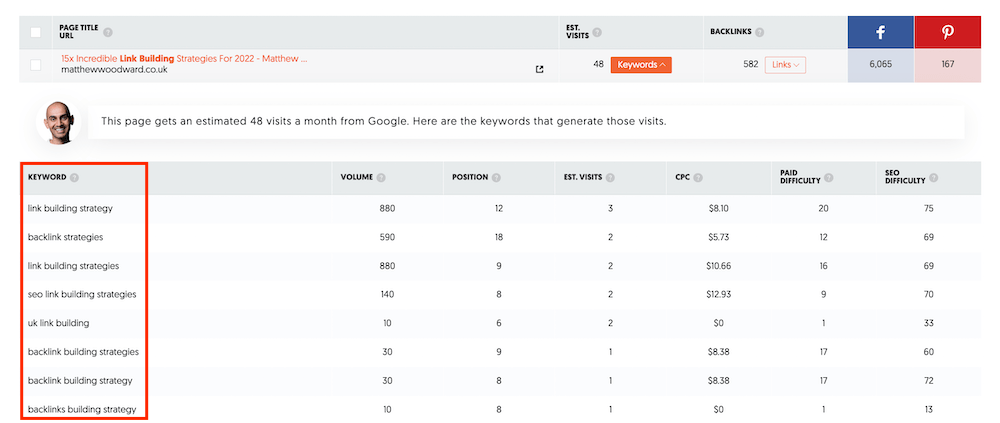Image resolution: width=1000 pixels, height=423 pixels.
Task: Click the help icon next to Position header
Action: point(496,178)
